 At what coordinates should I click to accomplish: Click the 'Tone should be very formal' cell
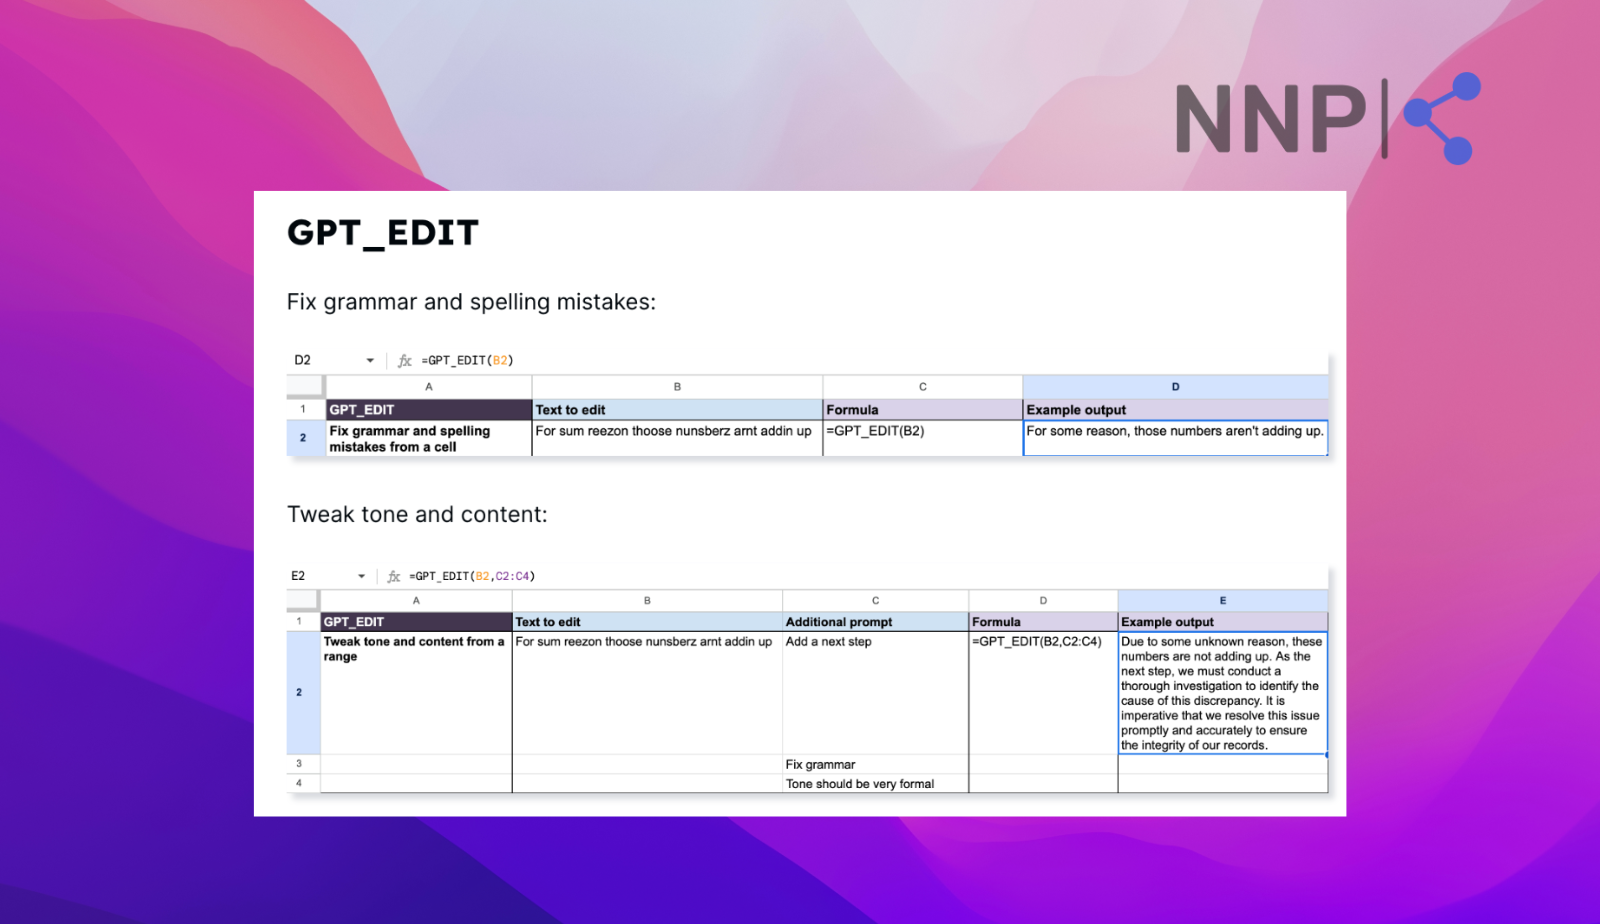tap(875, 784)
